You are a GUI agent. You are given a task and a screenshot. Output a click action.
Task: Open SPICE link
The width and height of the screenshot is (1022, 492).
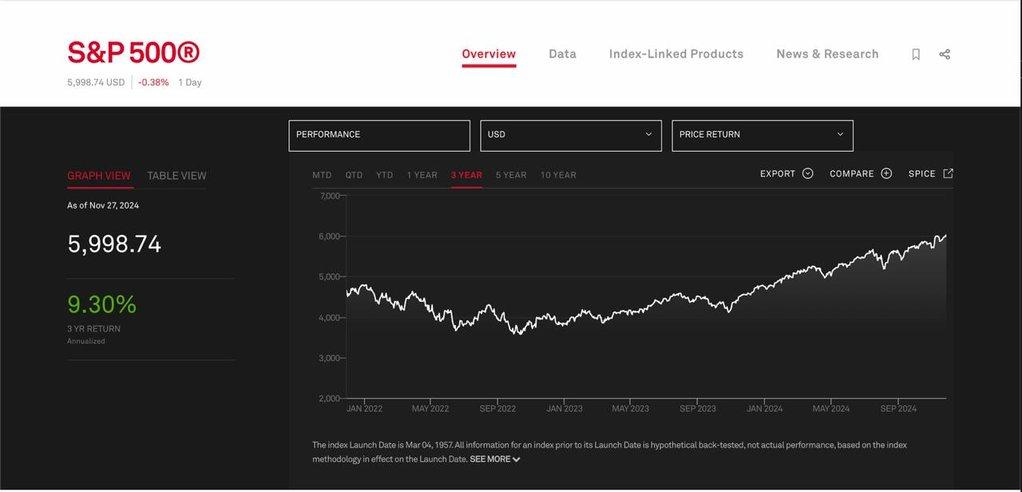[x=922, y=174]
